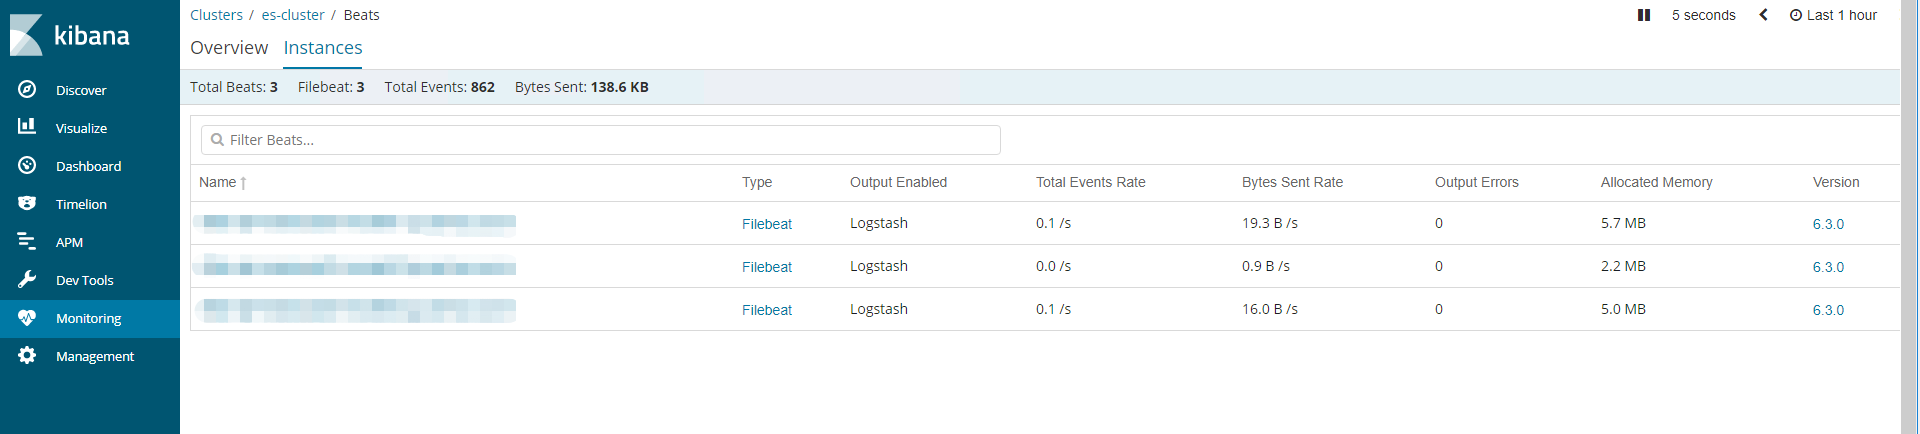This screenshot has height=434, width=1920.
Task: Open Discover compass icon
Action: click(x=27, y=89)
